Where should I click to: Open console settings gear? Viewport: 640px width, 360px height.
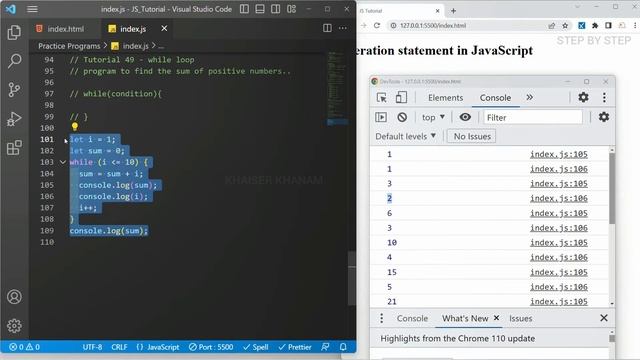click(x=604, y=117)
